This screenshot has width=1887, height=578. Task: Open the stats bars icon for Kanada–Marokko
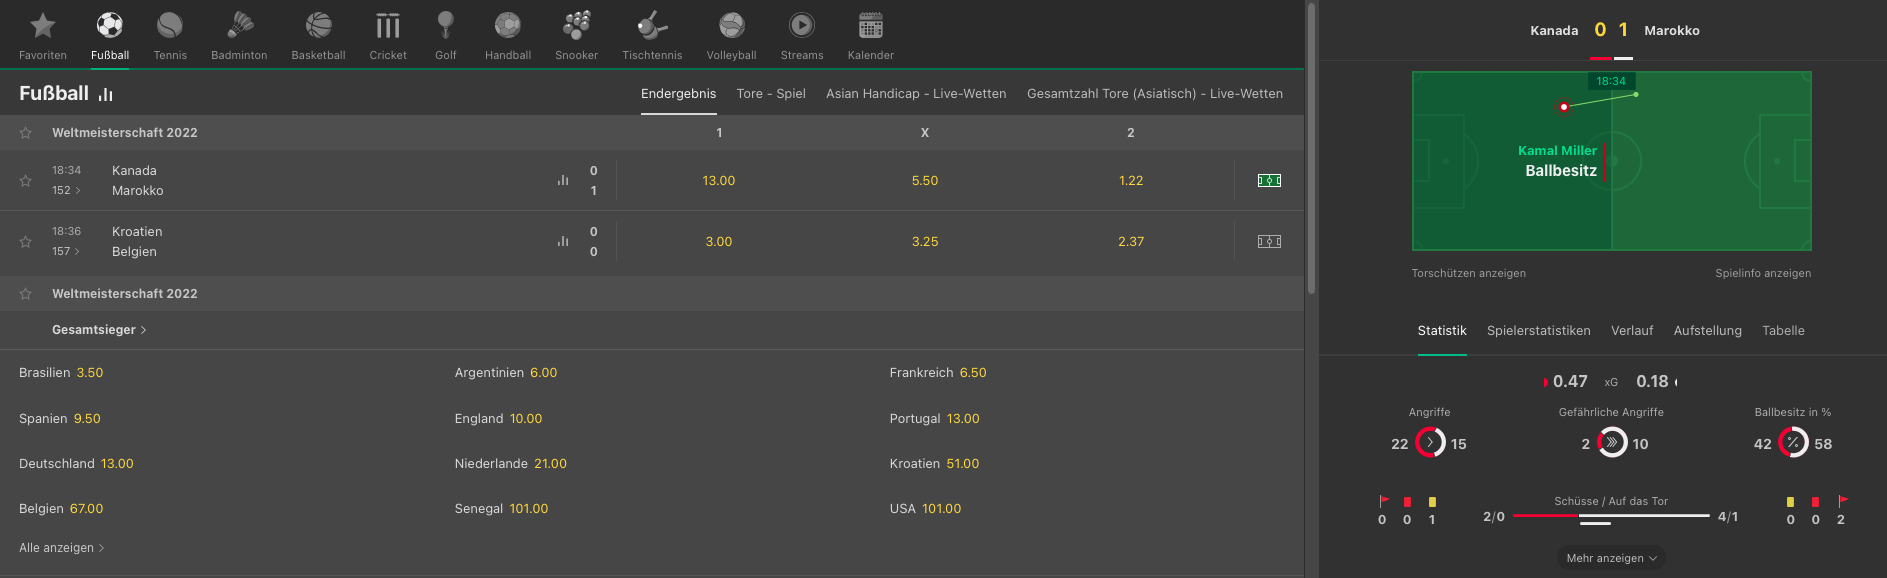[x=563, y=180]
